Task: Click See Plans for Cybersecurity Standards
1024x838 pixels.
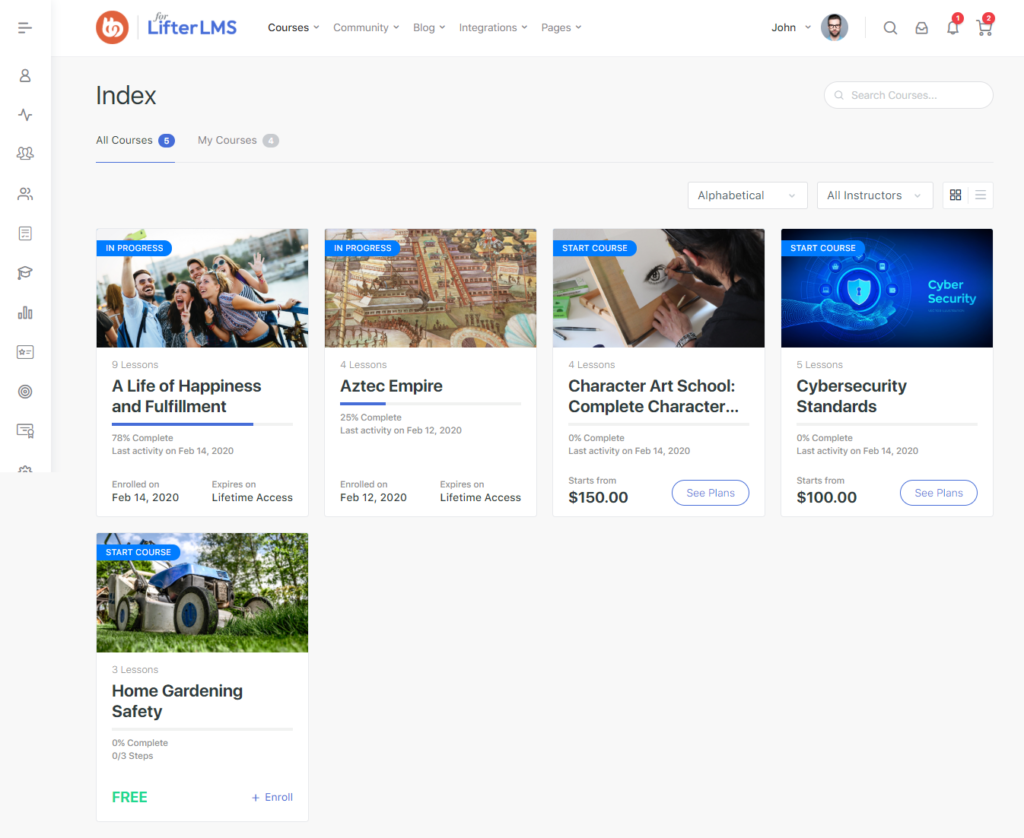Action: [938, 493]
